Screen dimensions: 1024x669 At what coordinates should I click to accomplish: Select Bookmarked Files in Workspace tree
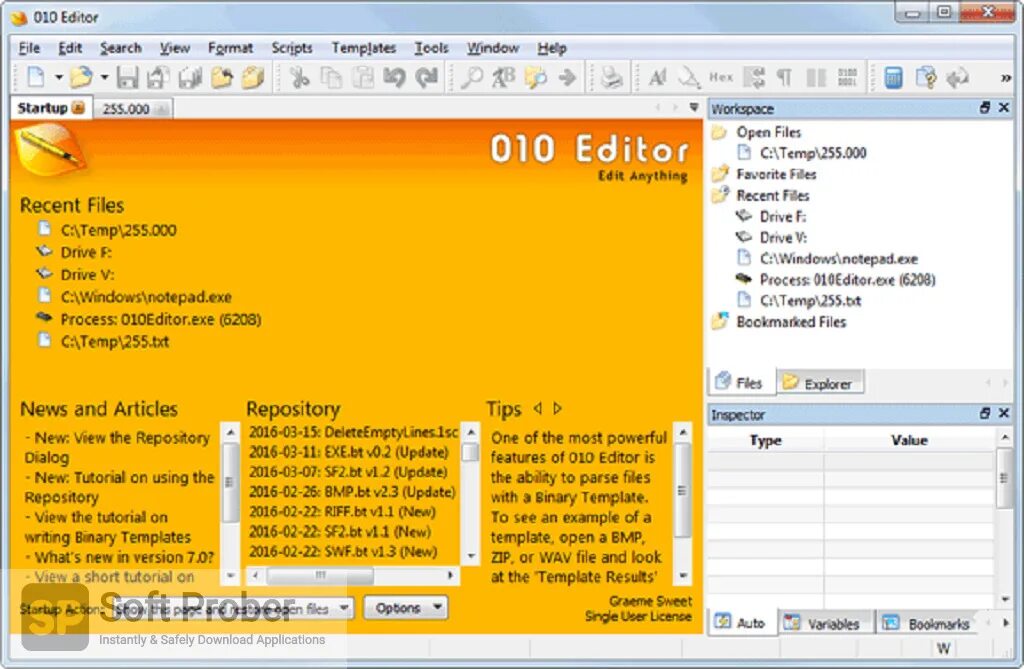[x=792, y=322]
